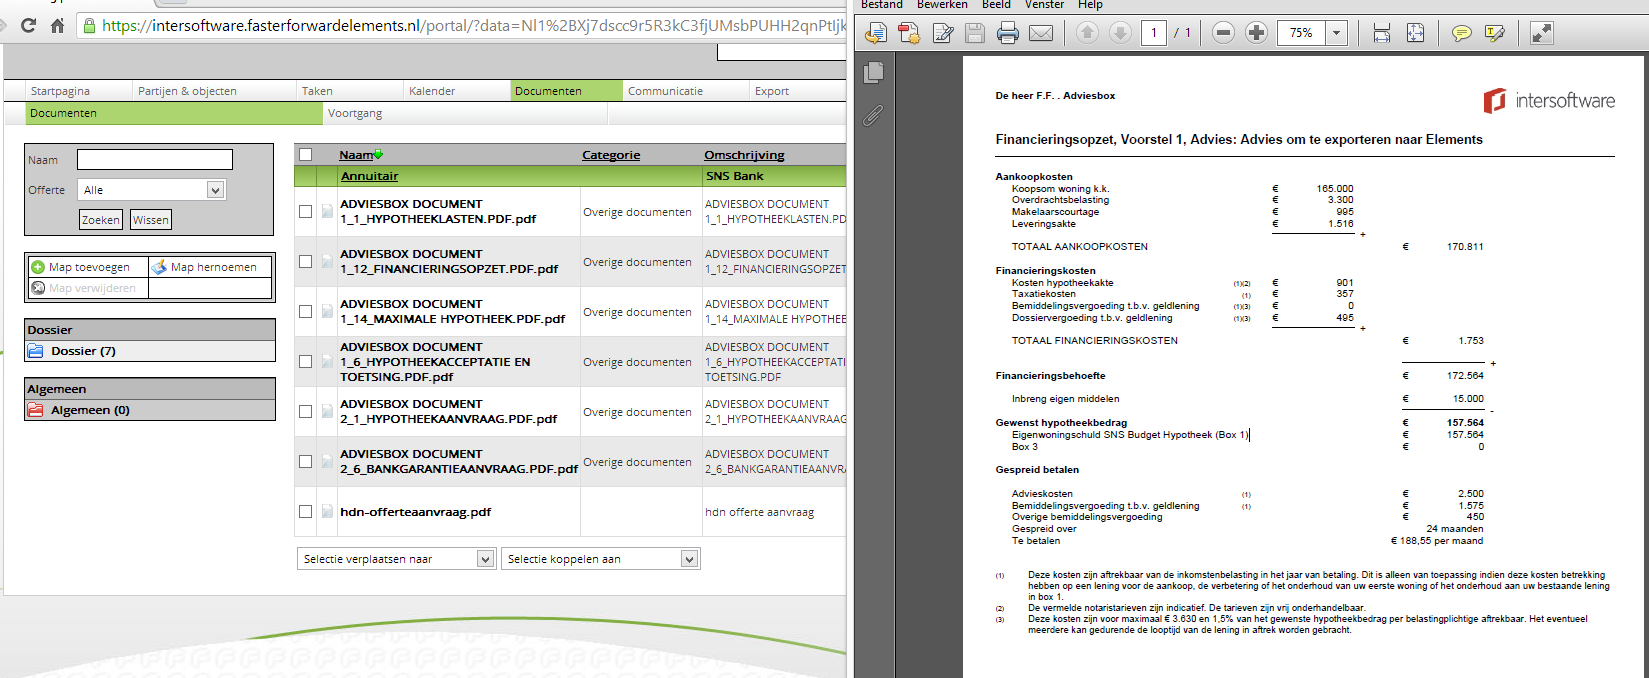Open the Export tab
This screenshot has height=678, width=1649.
[x=772, y=91]
